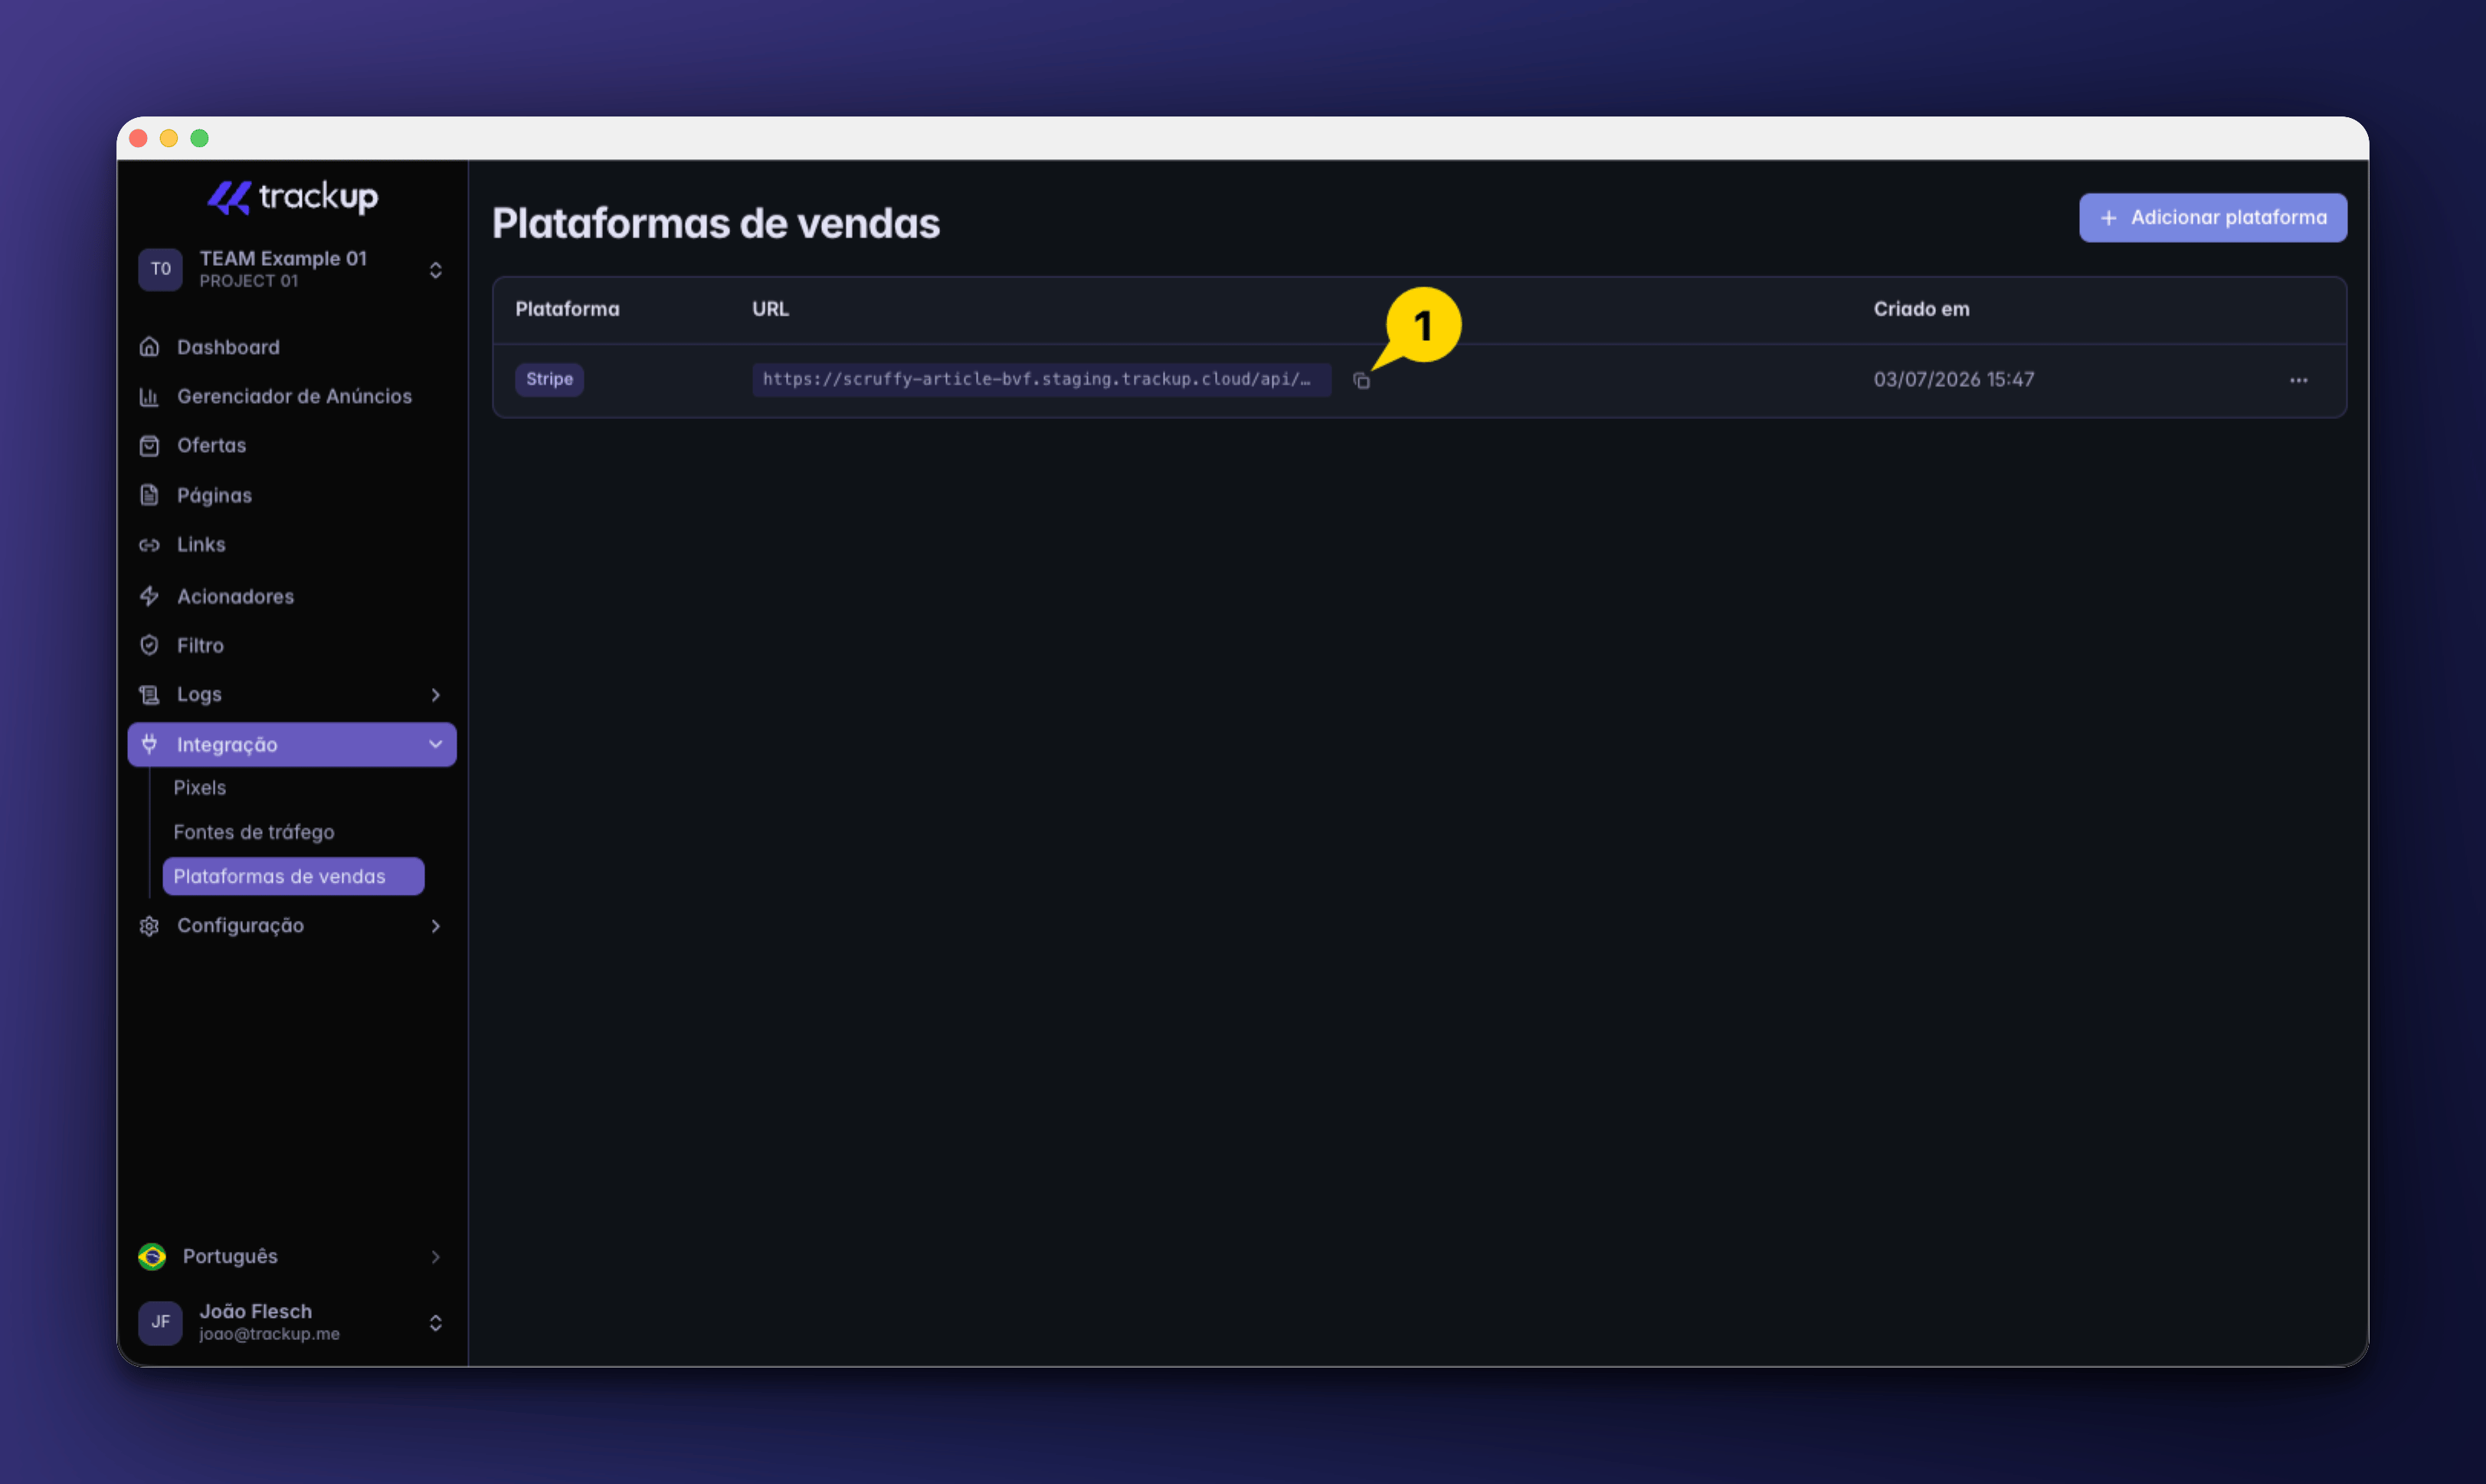Screen dimensions: 2486x1484
Task: Click the TEAM Example 01 name
Action: click(x=283, y=258)
